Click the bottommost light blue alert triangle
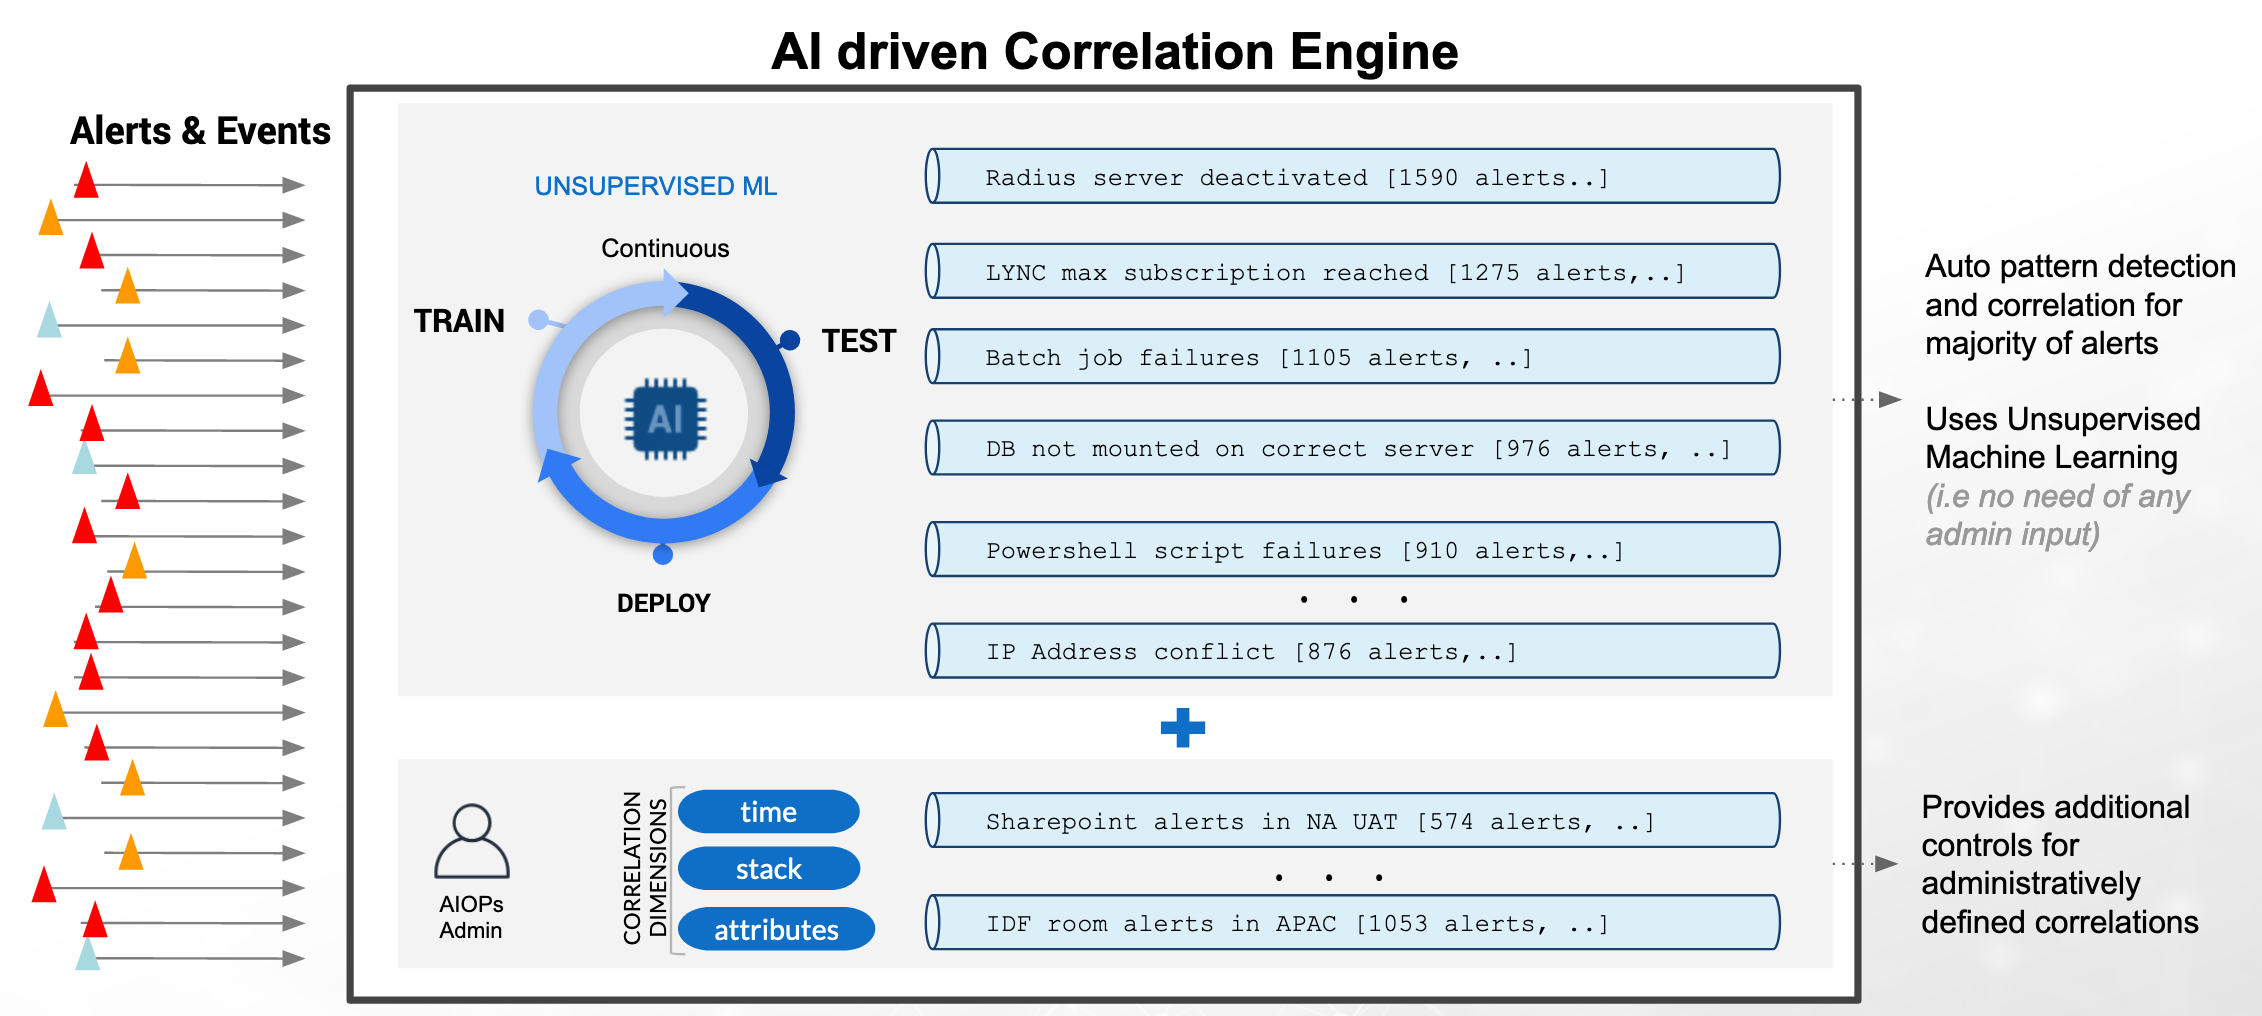Screen dimensions: 2262x1016 coord(88,953)
